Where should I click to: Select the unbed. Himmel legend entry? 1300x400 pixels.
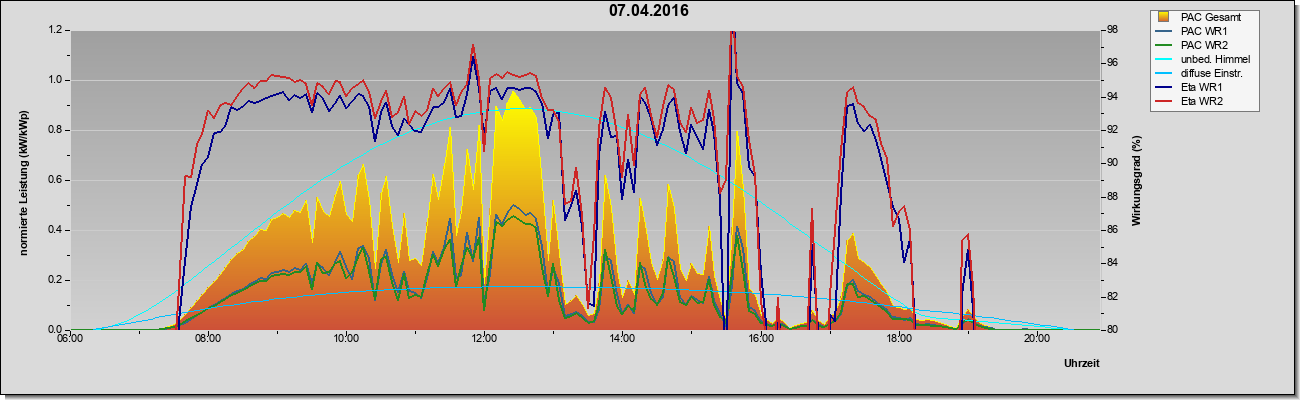click(1205, 59)
